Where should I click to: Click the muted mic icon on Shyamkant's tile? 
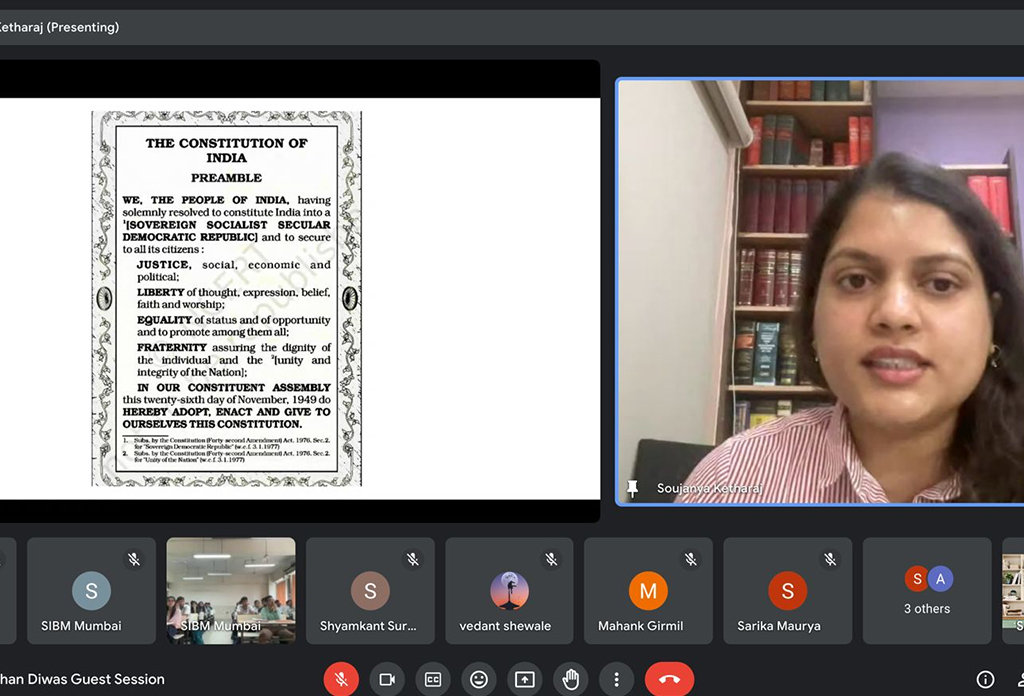(x=412, y=559)
